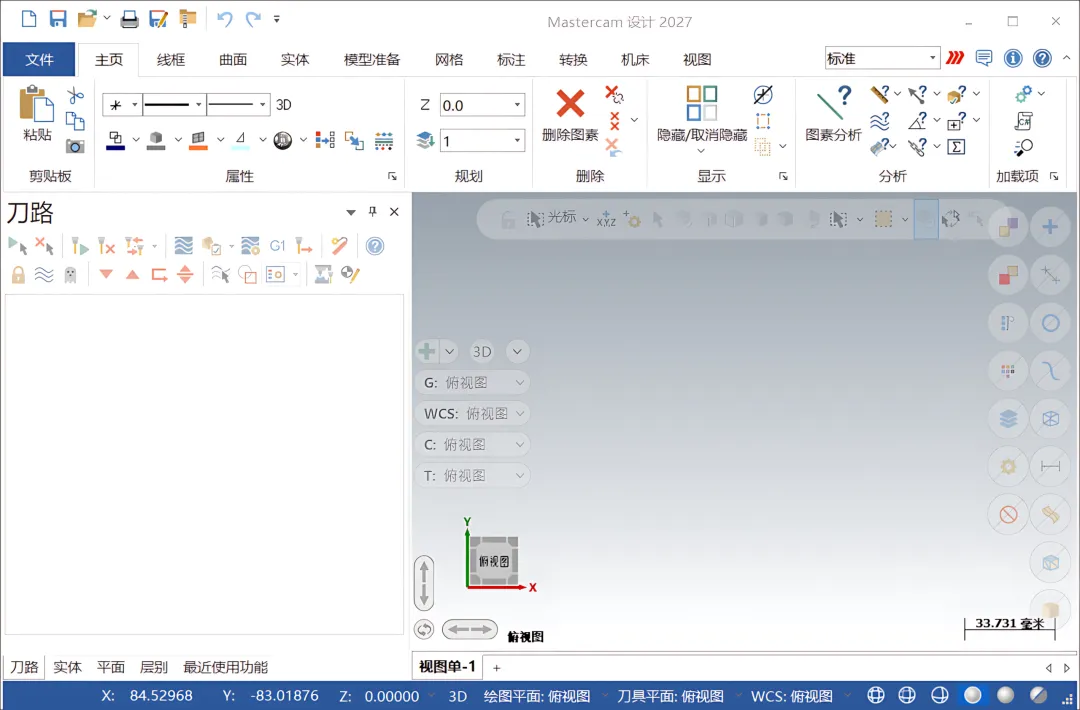Click the 视图单-1 viewsheet tab

pos(448,666)
